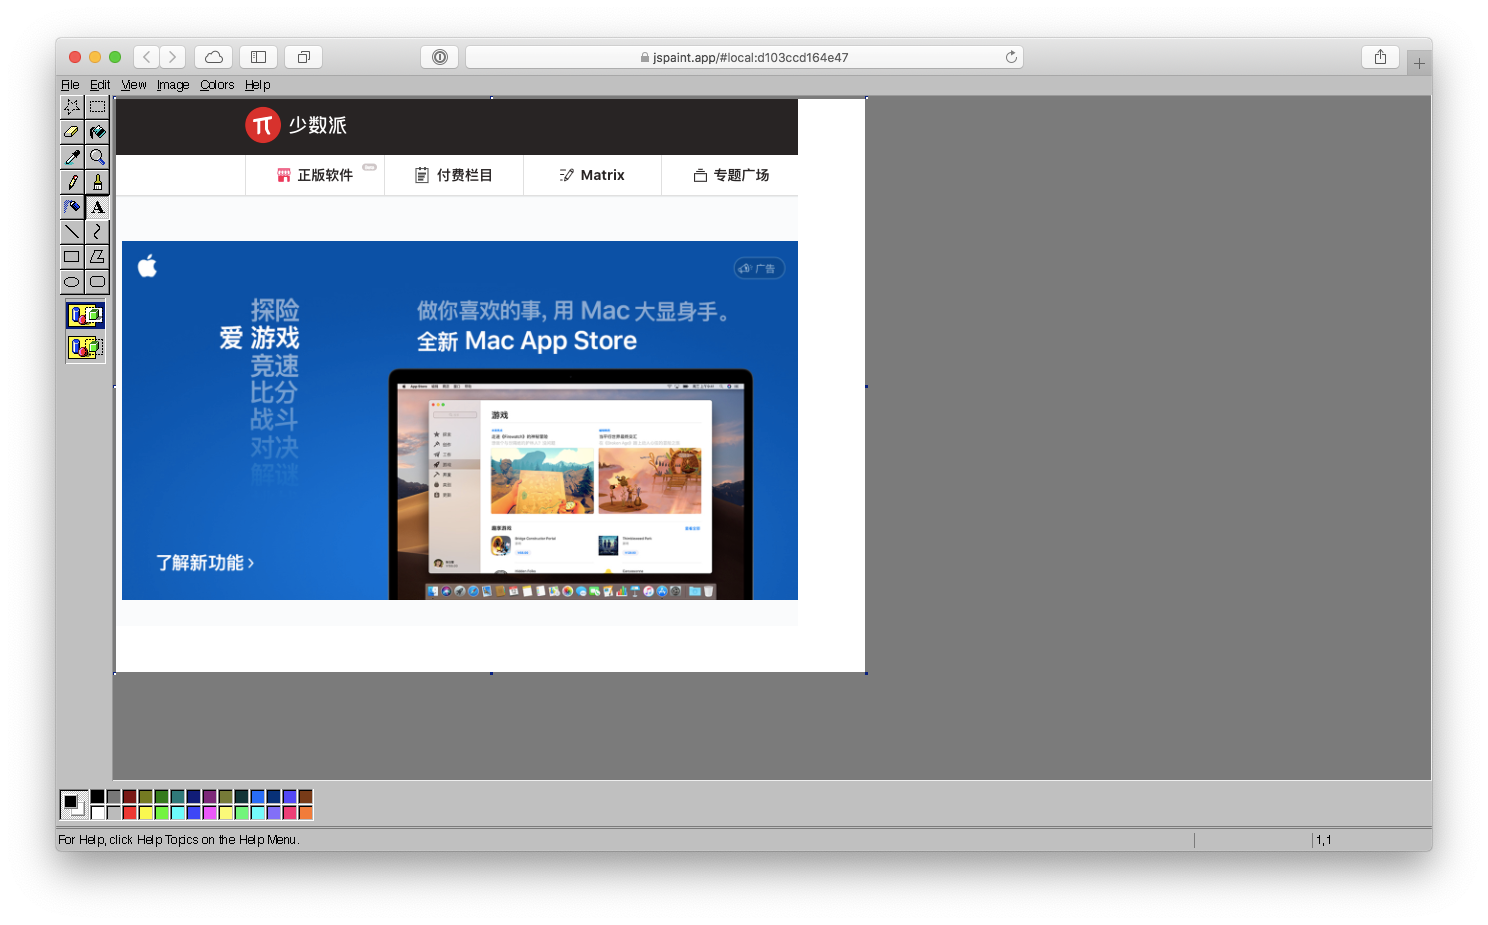The height and width of the screenshot is (925, 1488).
Task: Choose the orange palette swatch
Action: (x=306, y=813)
